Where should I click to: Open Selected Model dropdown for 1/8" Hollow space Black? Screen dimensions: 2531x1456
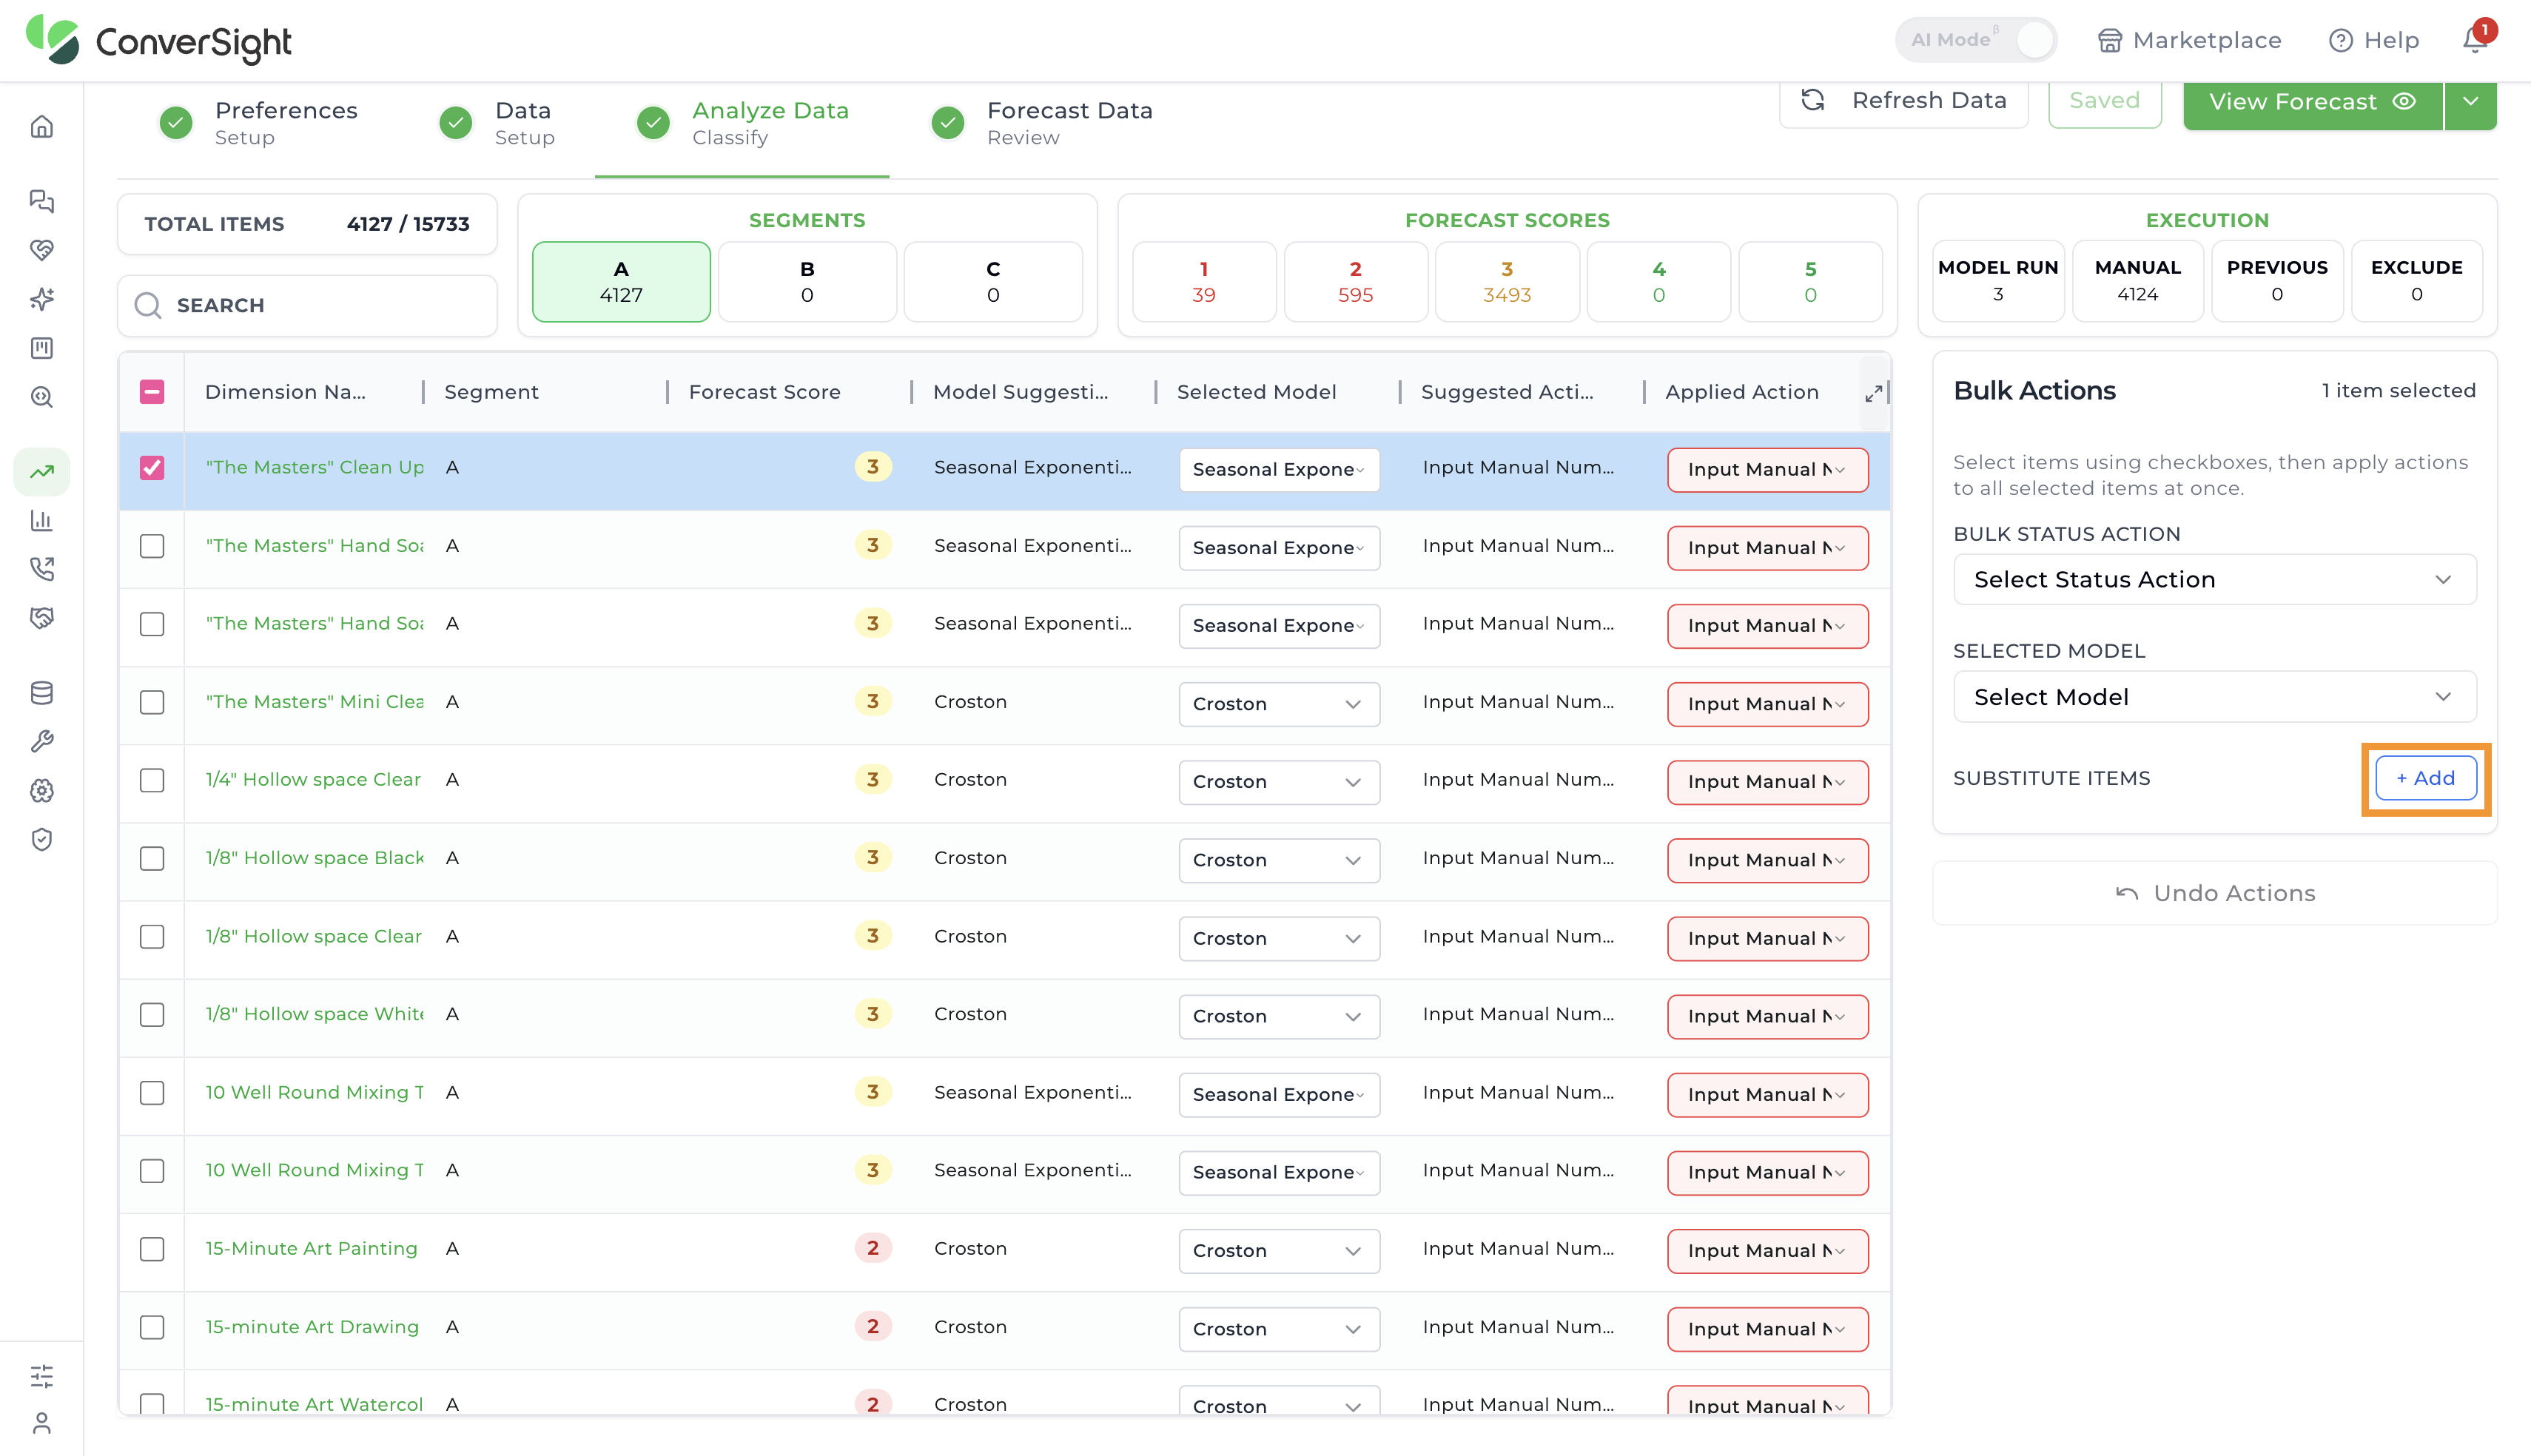click(1279, 860)
